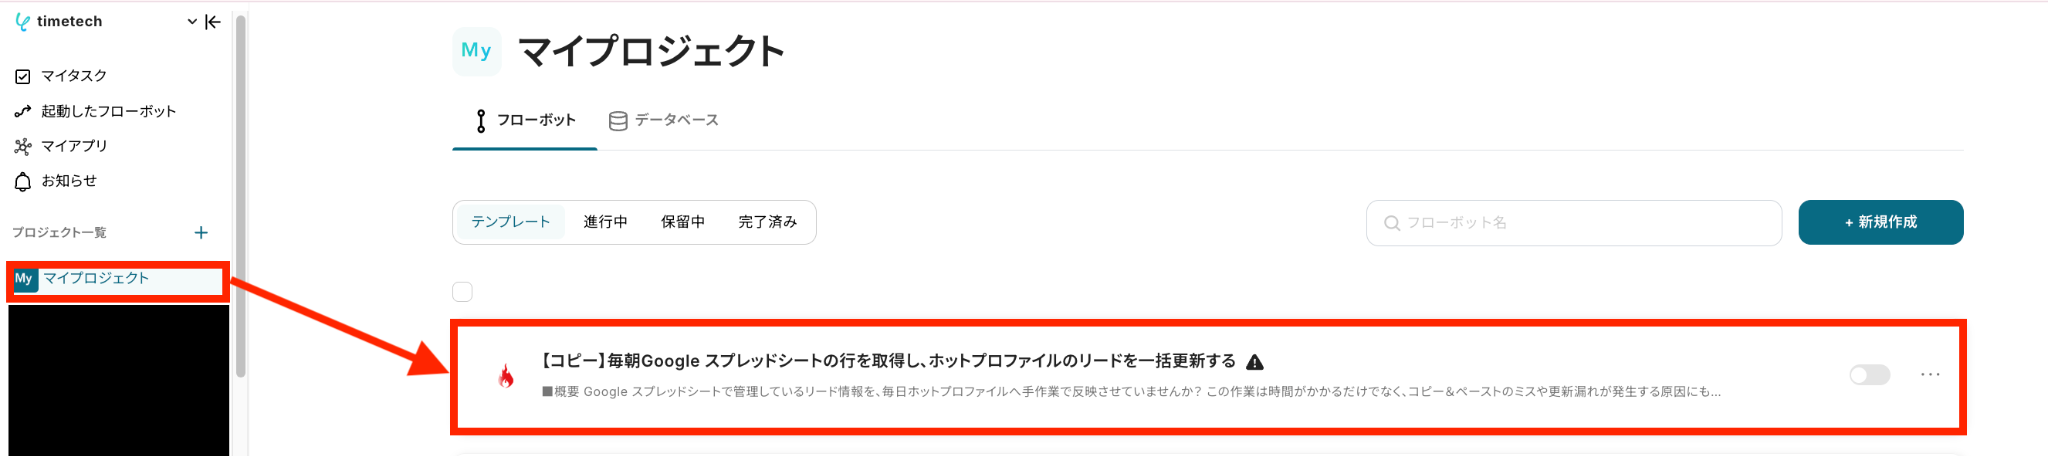The width and height of the screenshot is (2048, 456).
Task: Filter by 進行中 status
Action: 606,222
